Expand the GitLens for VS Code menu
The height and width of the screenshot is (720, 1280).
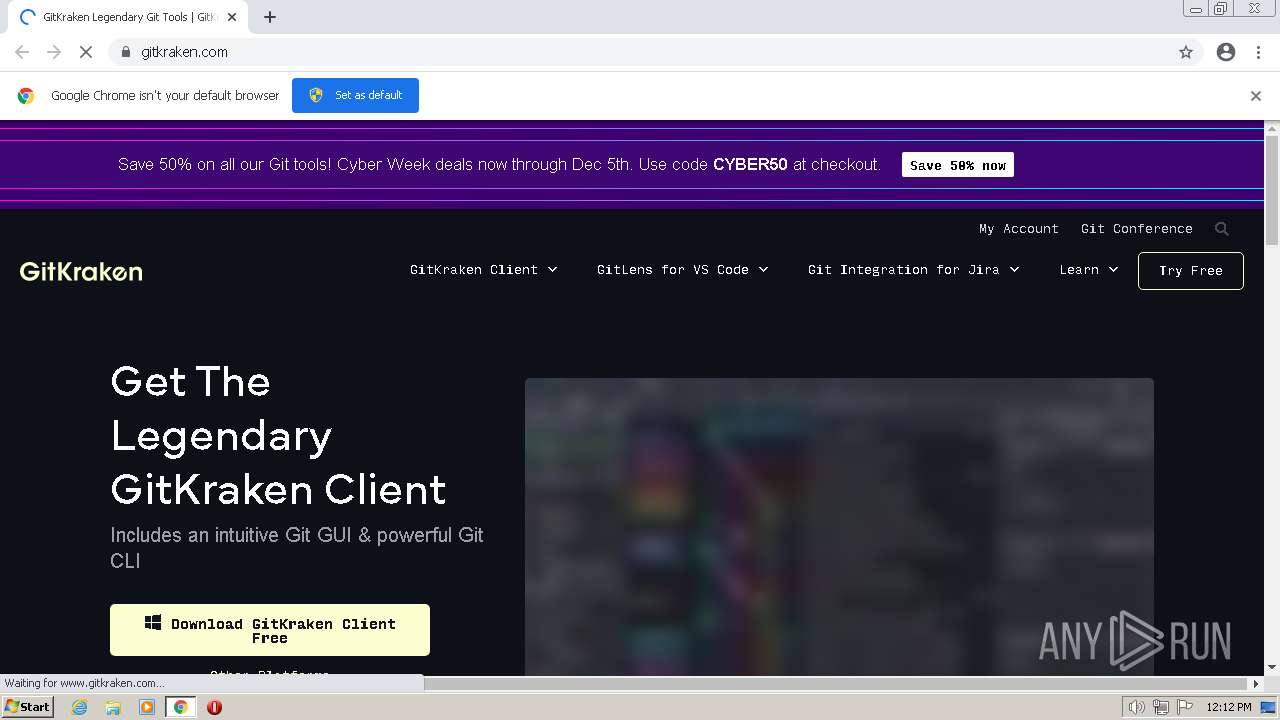click(683, 270)
